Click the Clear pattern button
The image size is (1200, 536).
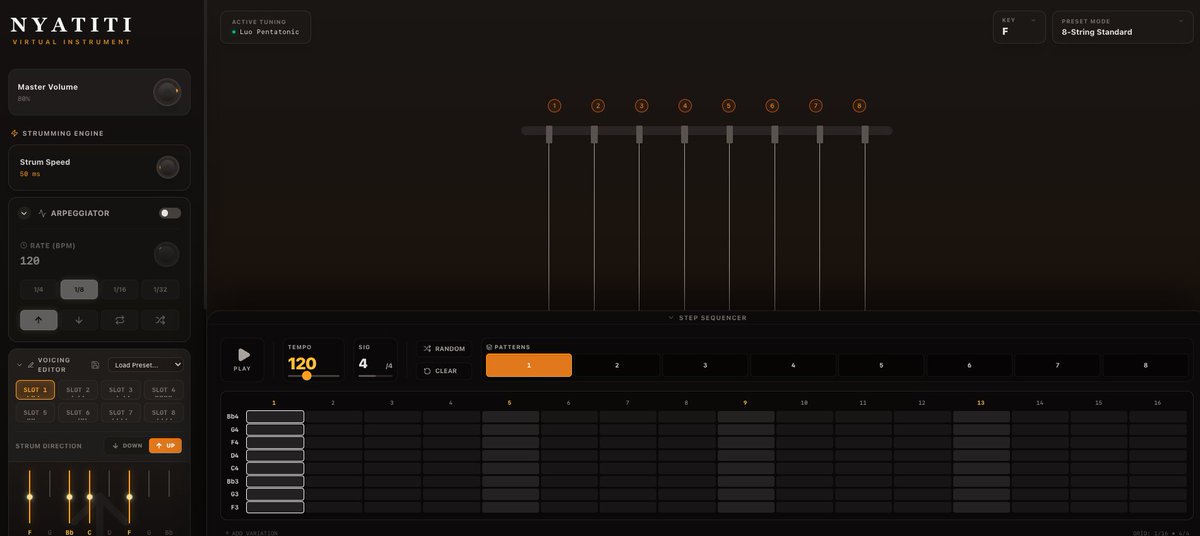coord(444,371)
